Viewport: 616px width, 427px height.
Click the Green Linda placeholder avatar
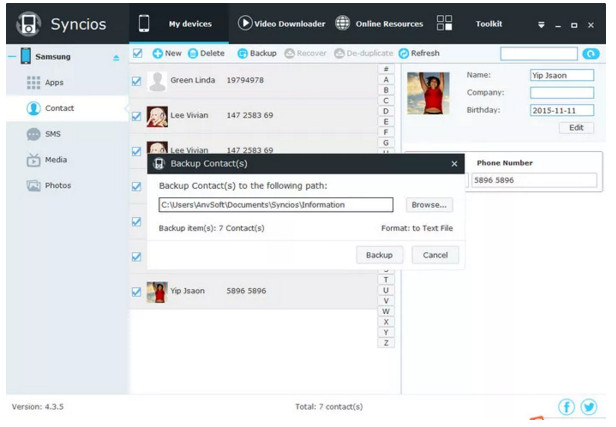(157, 81)
